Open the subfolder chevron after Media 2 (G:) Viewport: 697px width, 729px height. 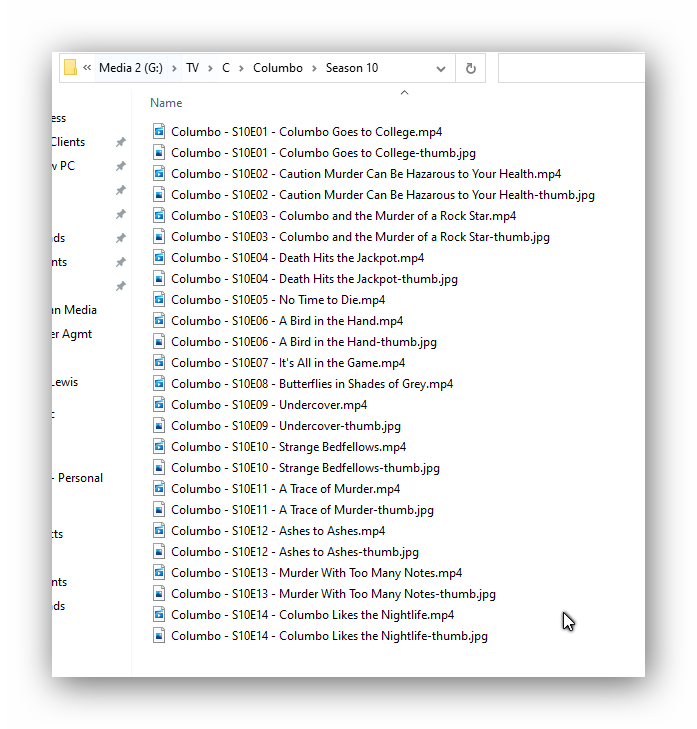174,68
